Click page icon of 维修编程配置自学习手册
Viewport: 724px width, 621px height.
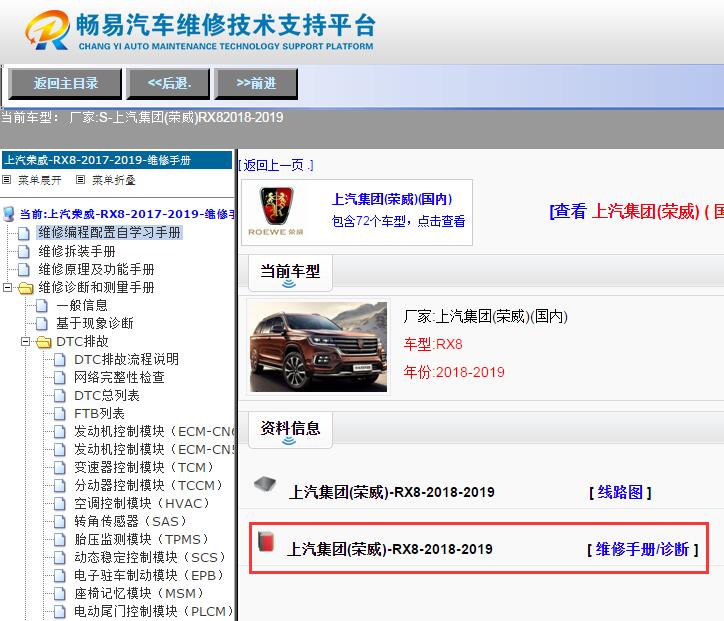tap(24, 233)
